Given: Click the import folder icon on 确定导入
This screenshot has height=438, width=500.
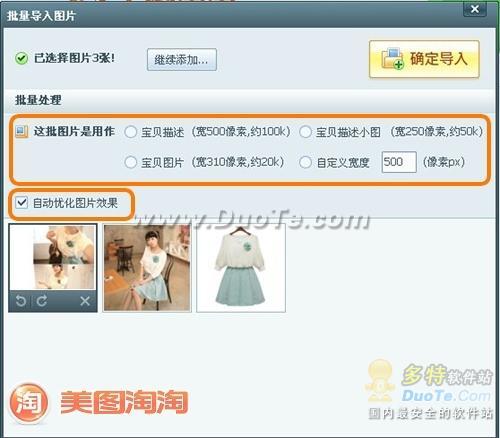Looking at the screenshot, I should click(392, 59).
